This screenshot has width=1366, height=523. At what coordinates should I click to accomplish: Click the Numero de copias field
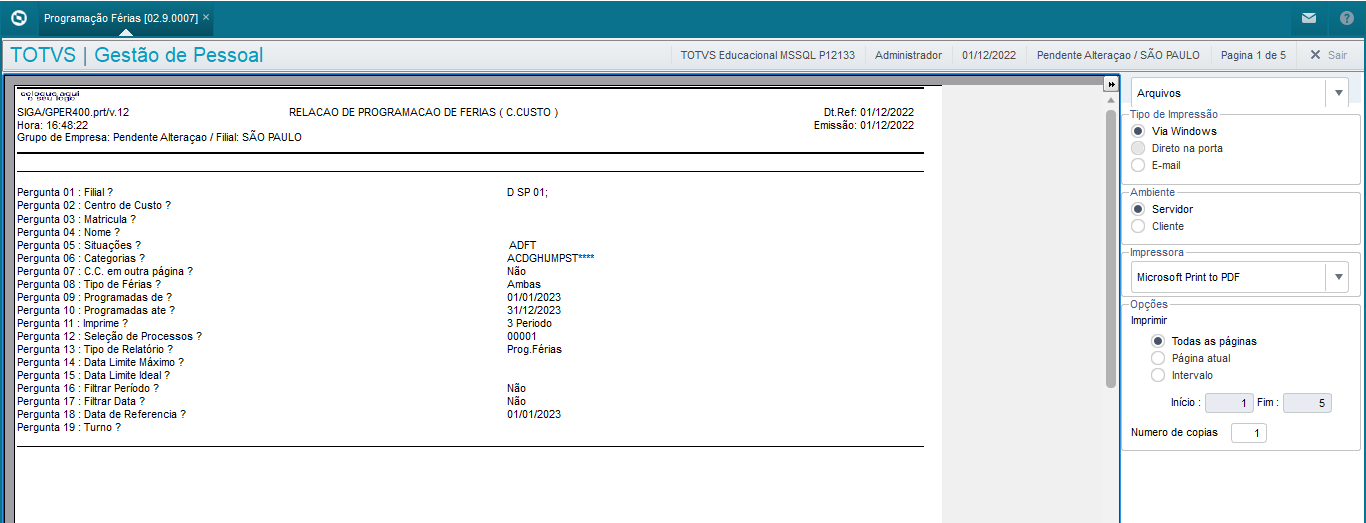pyautogui.click(x=1249, y=433)
